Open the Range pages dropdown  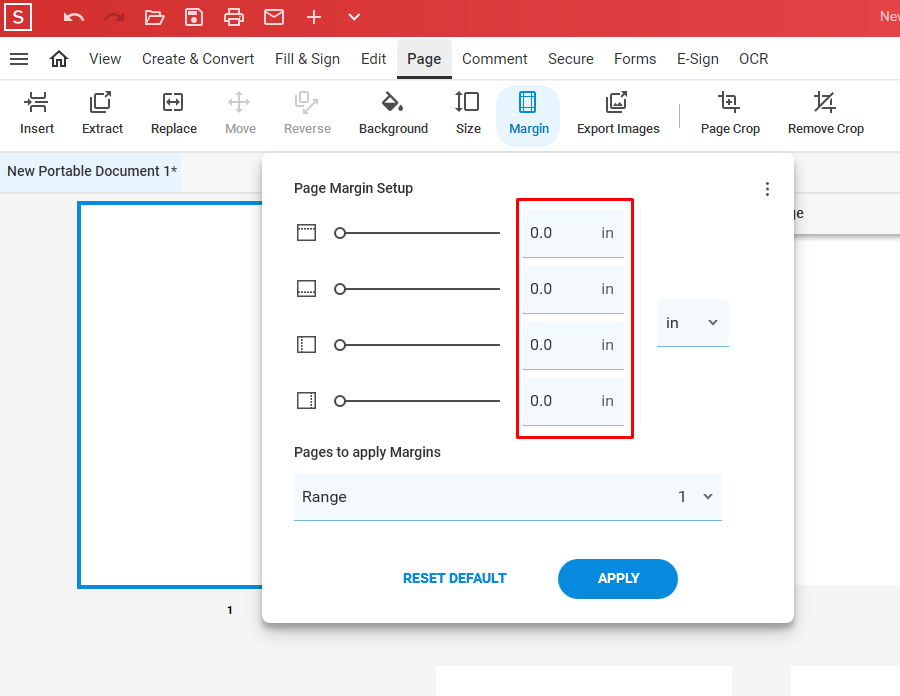507,497
